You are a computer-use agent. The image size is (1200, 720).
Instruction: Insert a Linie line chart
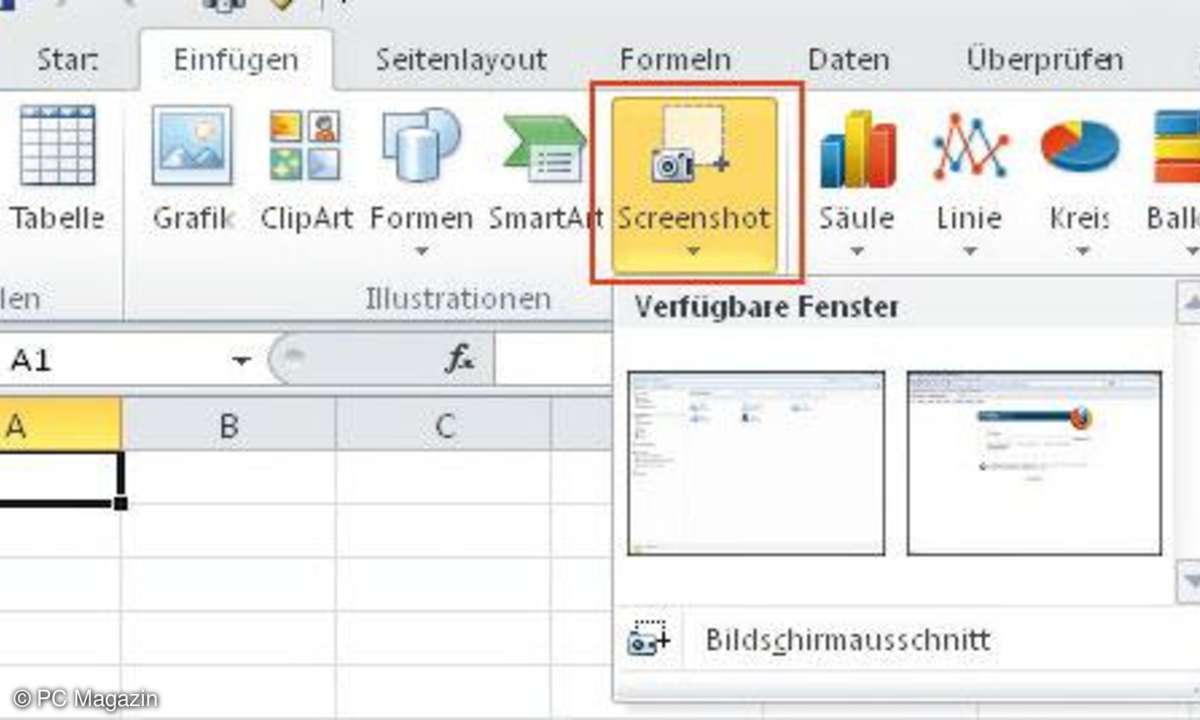[x=969, y=148]
